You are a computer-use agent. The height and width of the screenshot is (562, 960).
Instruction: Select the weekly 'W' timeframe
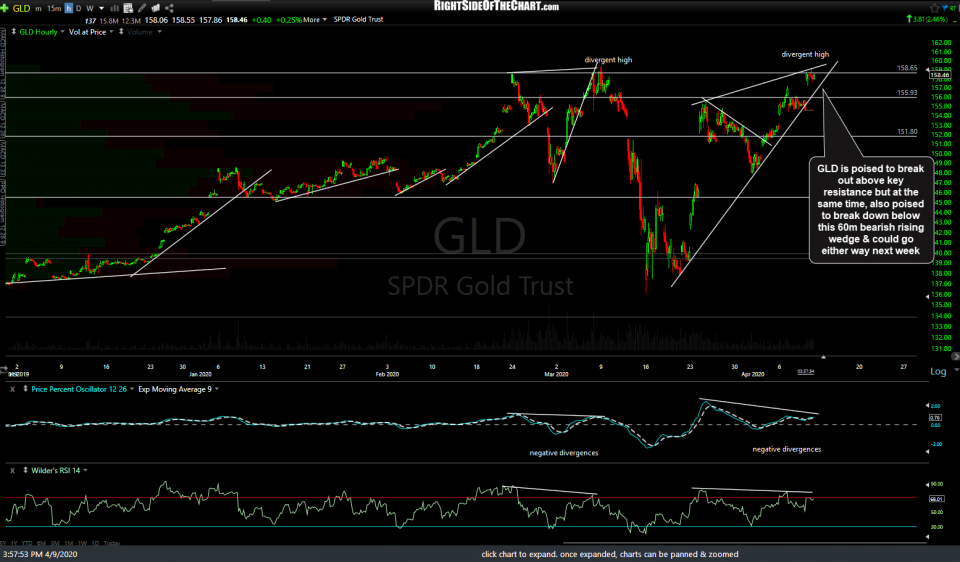pyautogui.click(x=90, y=9)
